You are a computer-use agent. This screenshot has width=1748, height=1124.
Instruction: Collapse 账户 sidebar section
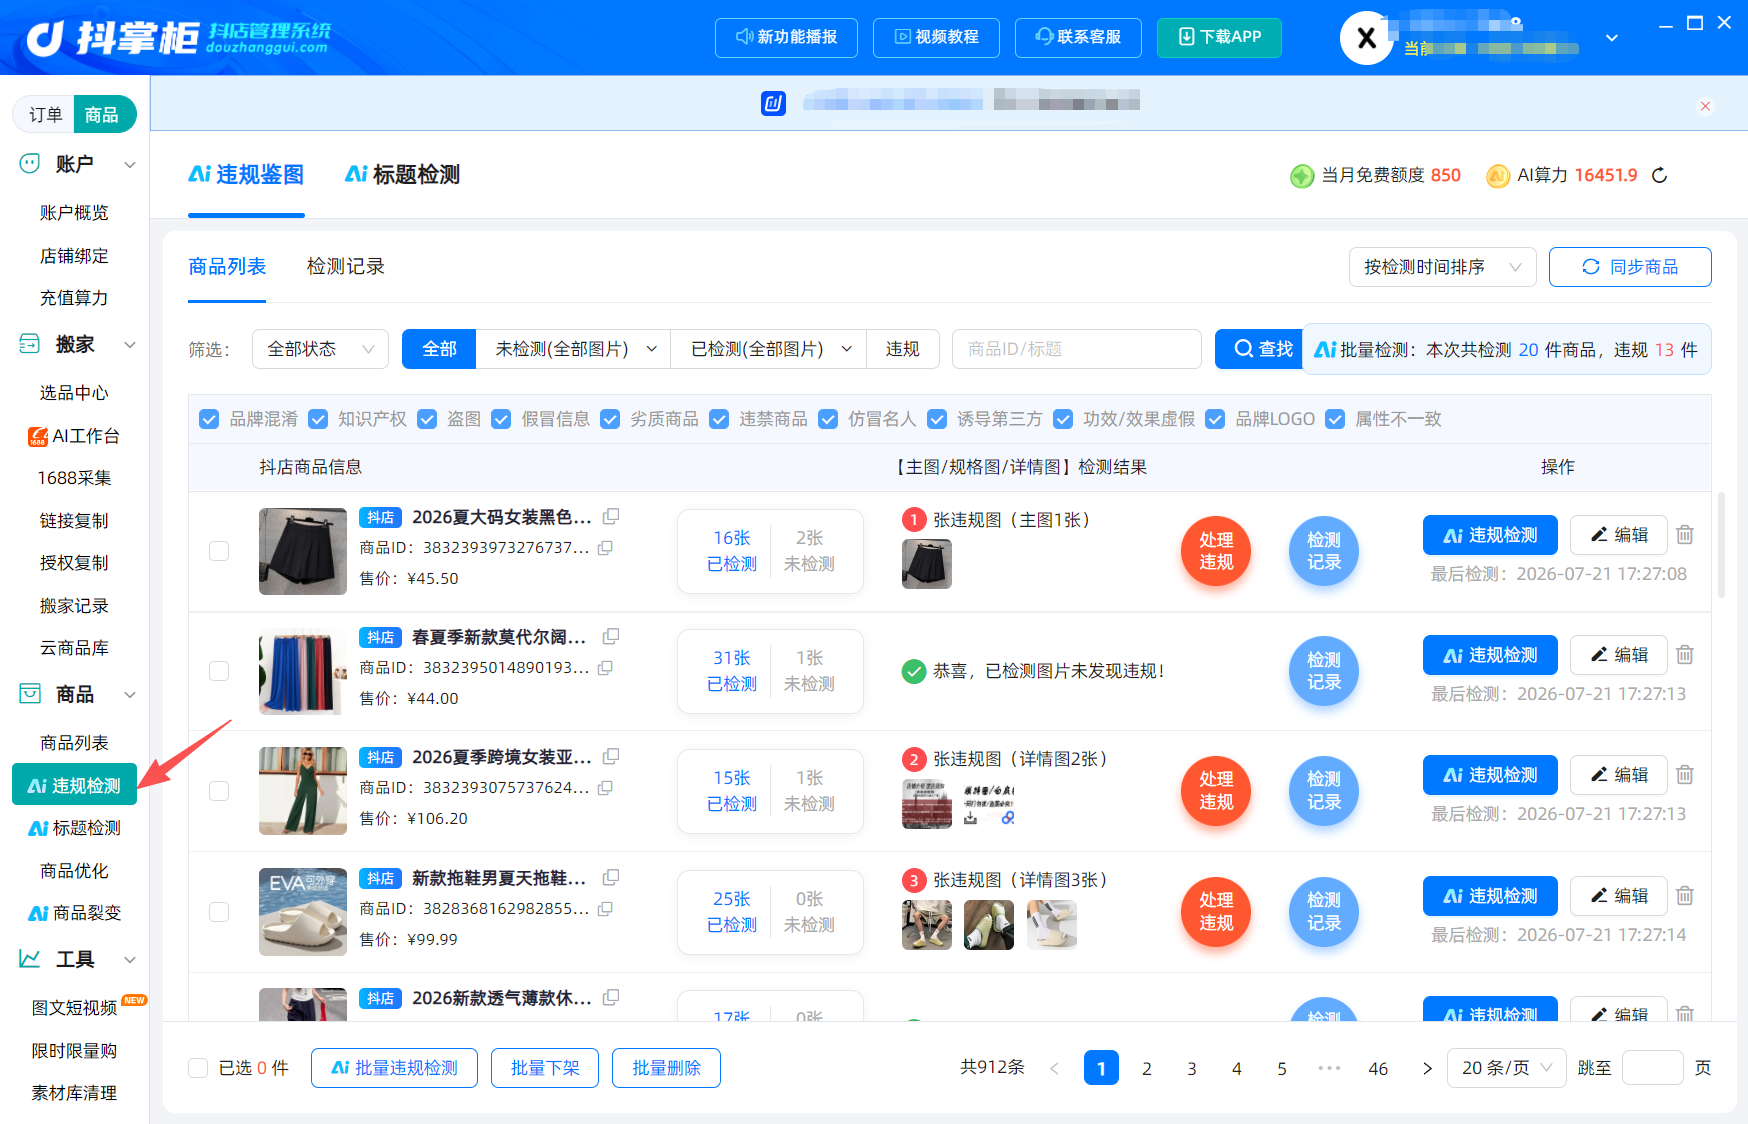pos(129,164)
